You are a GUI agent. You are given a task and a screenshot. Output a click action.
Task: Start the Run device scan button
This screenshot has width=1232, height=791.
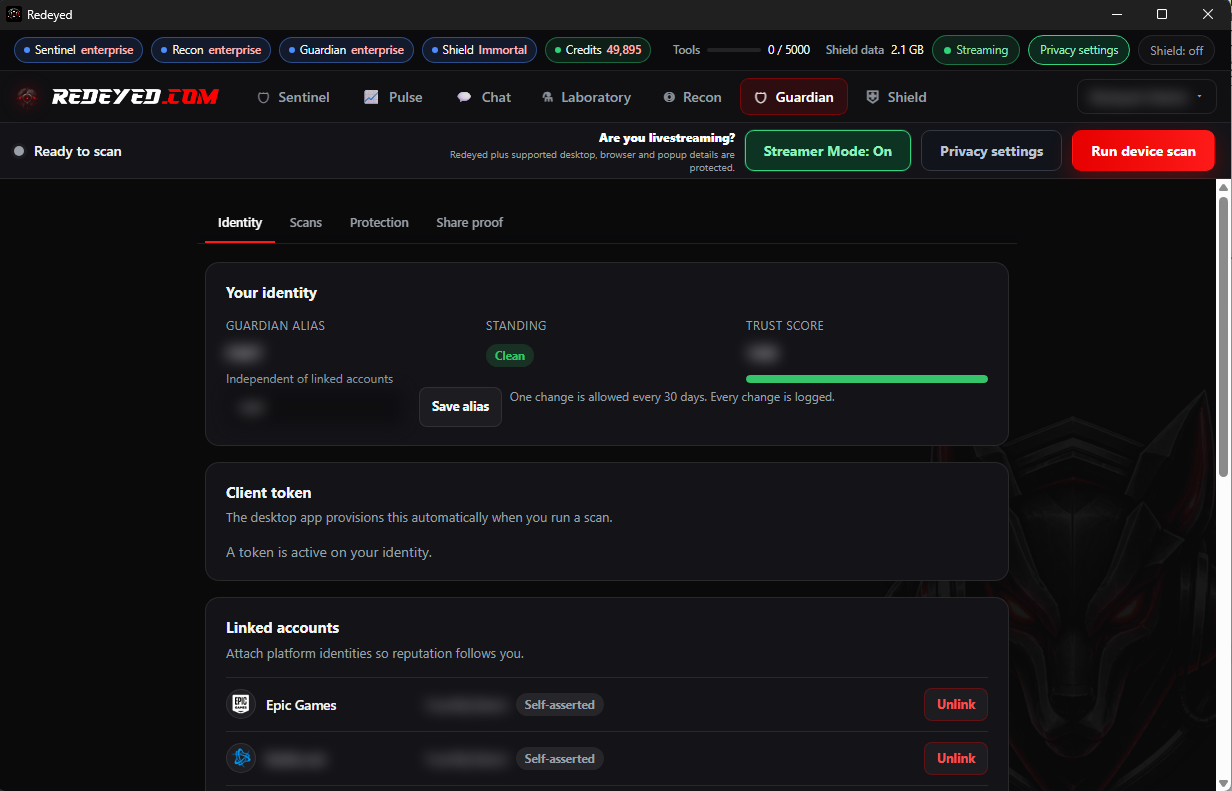click(x=1143, y=151)
